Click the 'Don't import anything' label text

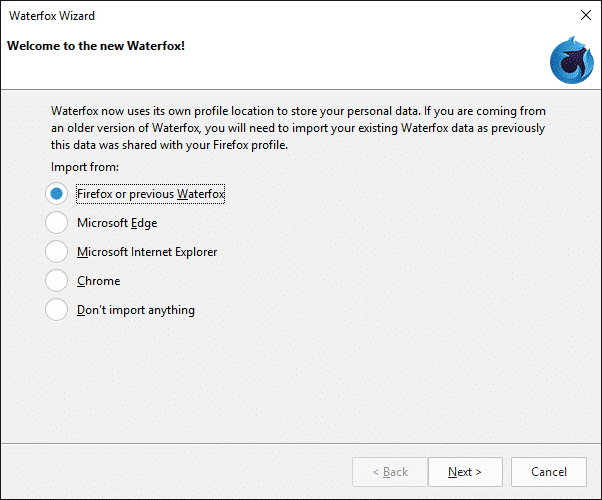pyautogui.click(x=136, y=310)
